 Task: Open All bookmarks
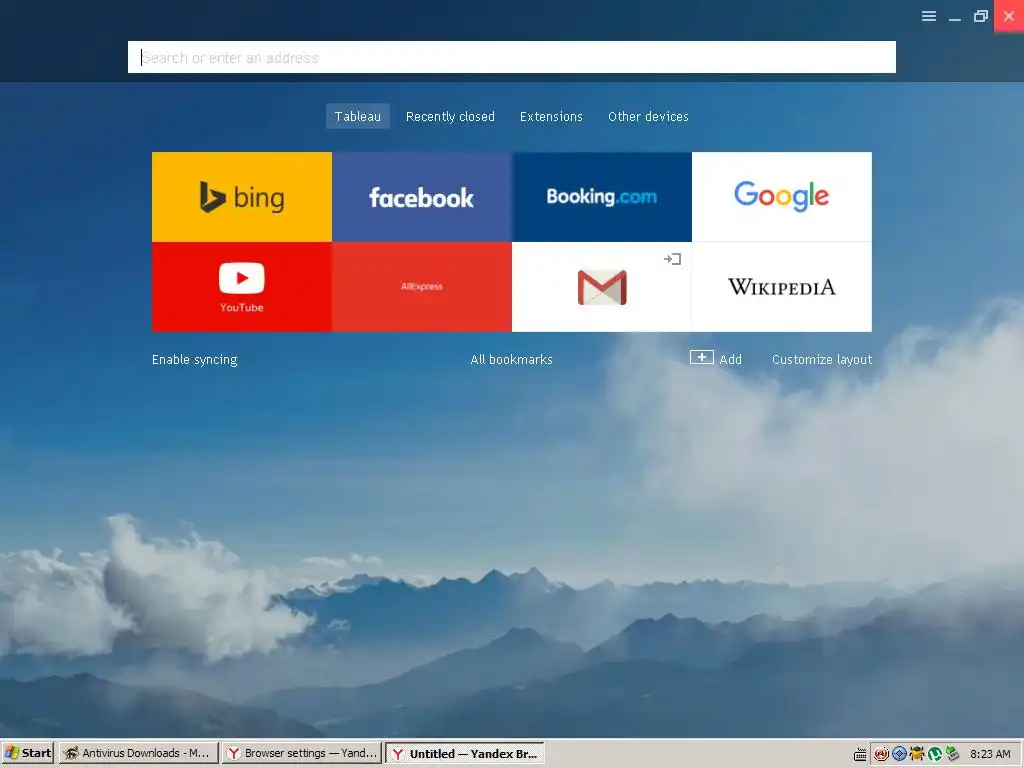pyautogui.click(x=511, y=359)
